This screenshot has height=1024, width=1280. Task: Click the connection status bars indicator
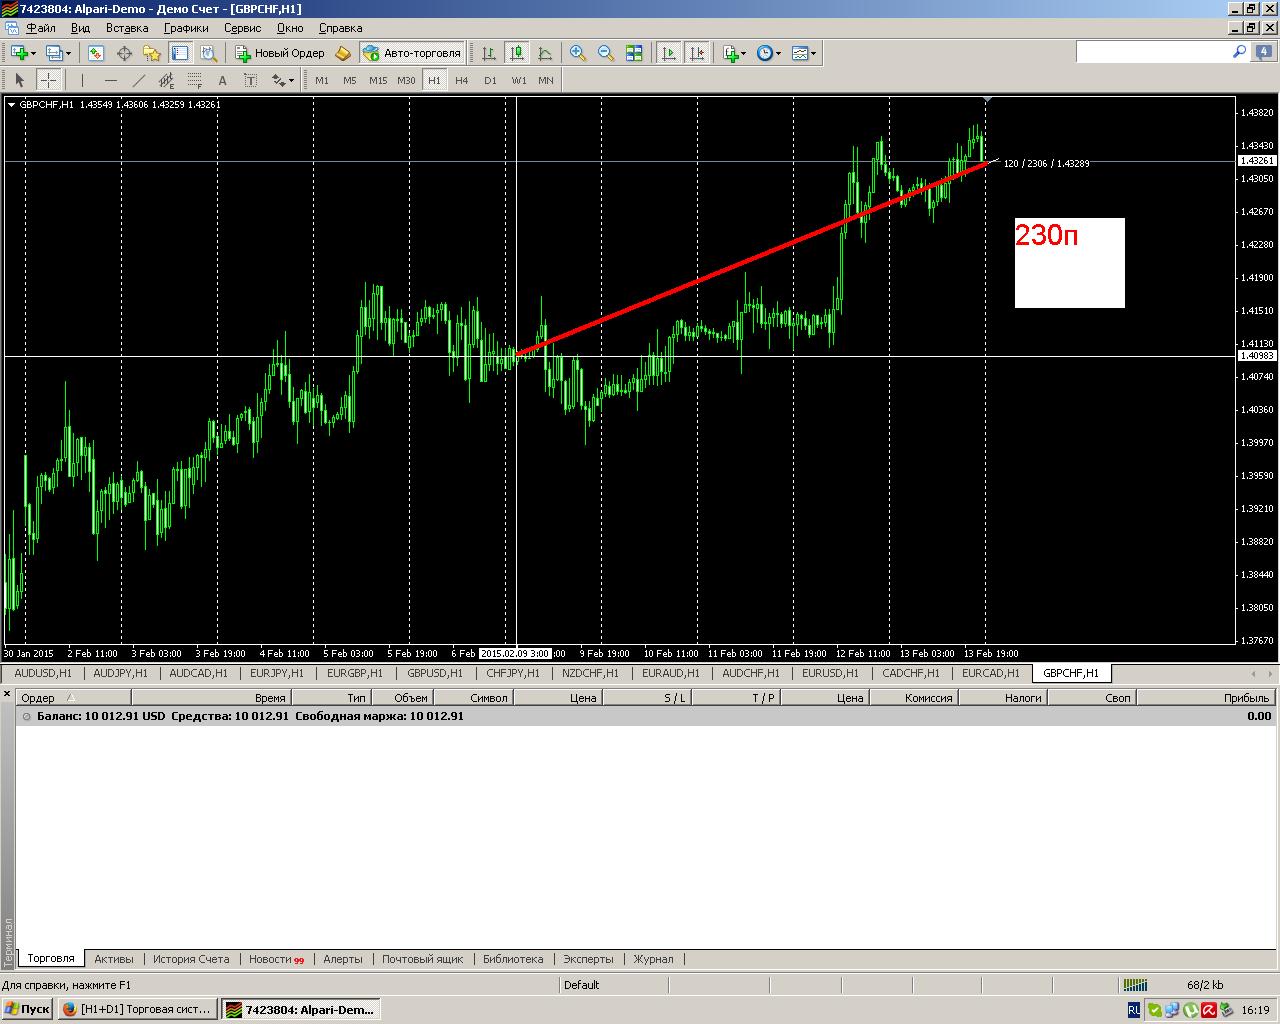click(1135, 985)
